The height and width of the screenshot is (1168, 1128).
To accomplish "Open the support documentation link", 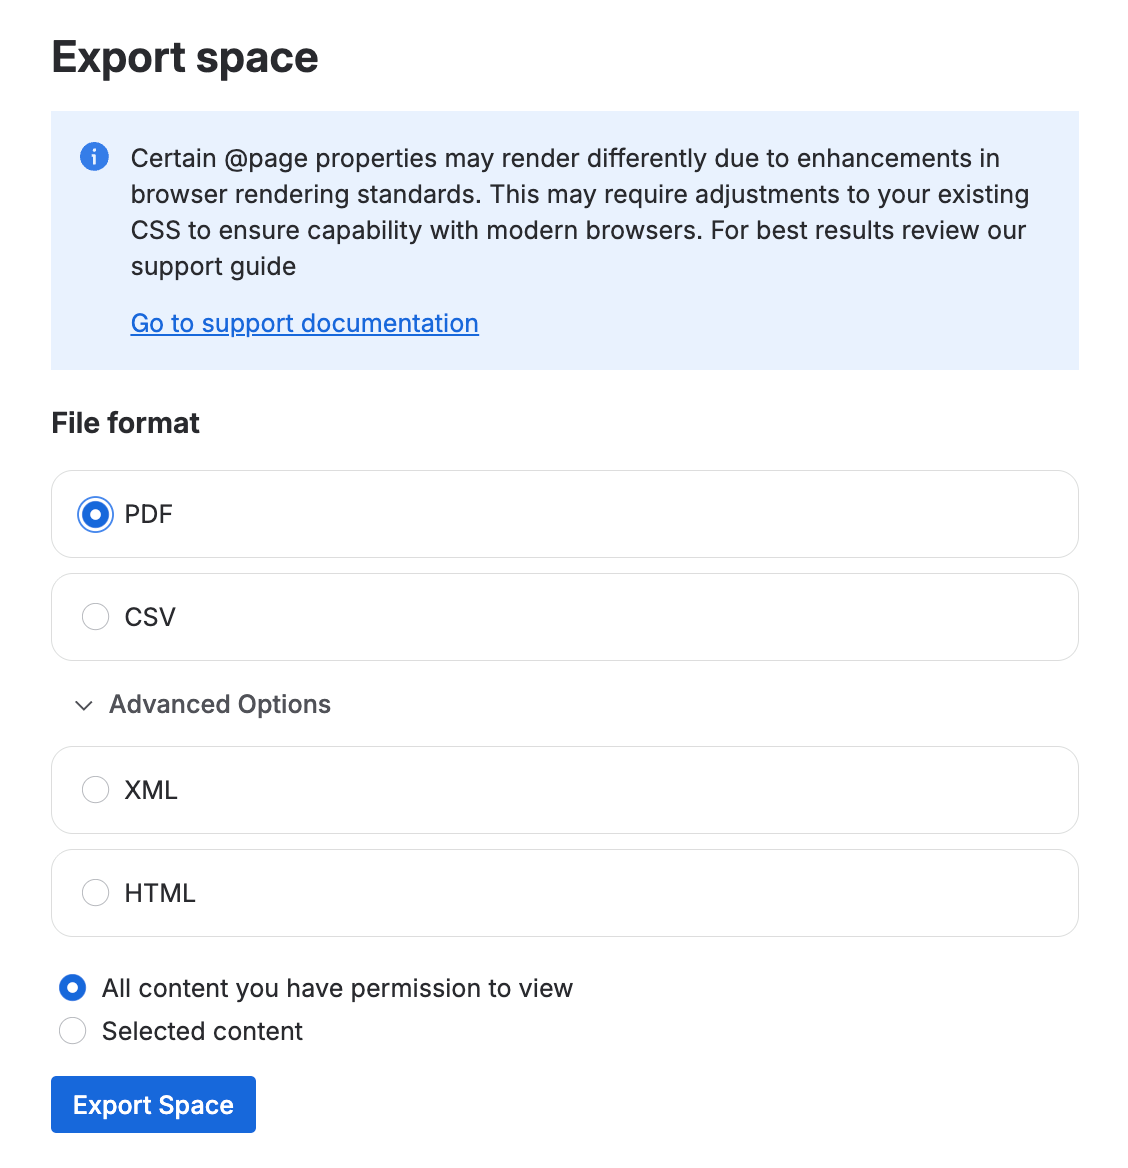I will click(304, 323).
